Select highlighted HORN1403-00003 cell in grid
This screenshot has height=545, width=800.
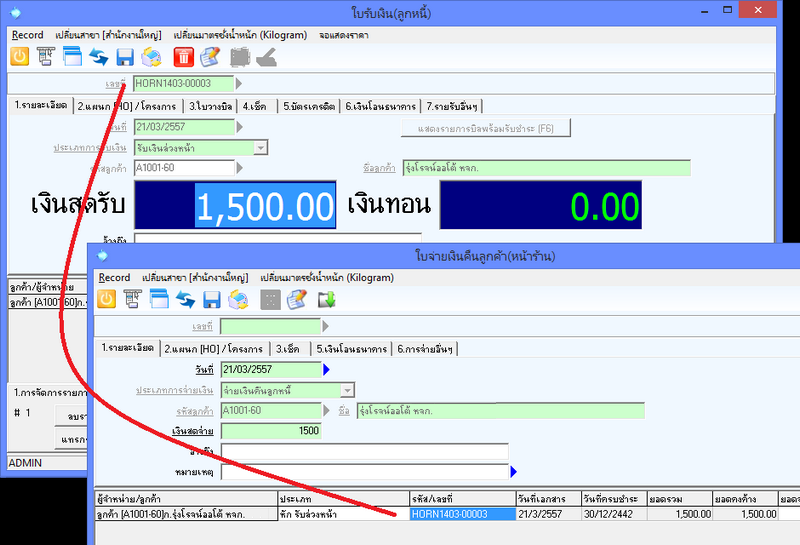tap(462, 514)
